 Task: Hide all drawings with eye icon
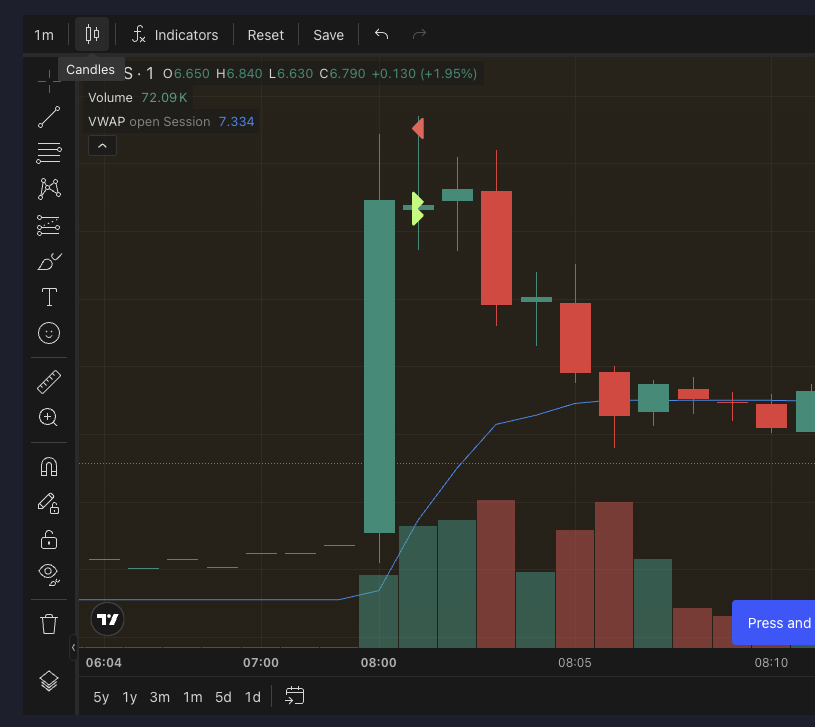point(48,574)
